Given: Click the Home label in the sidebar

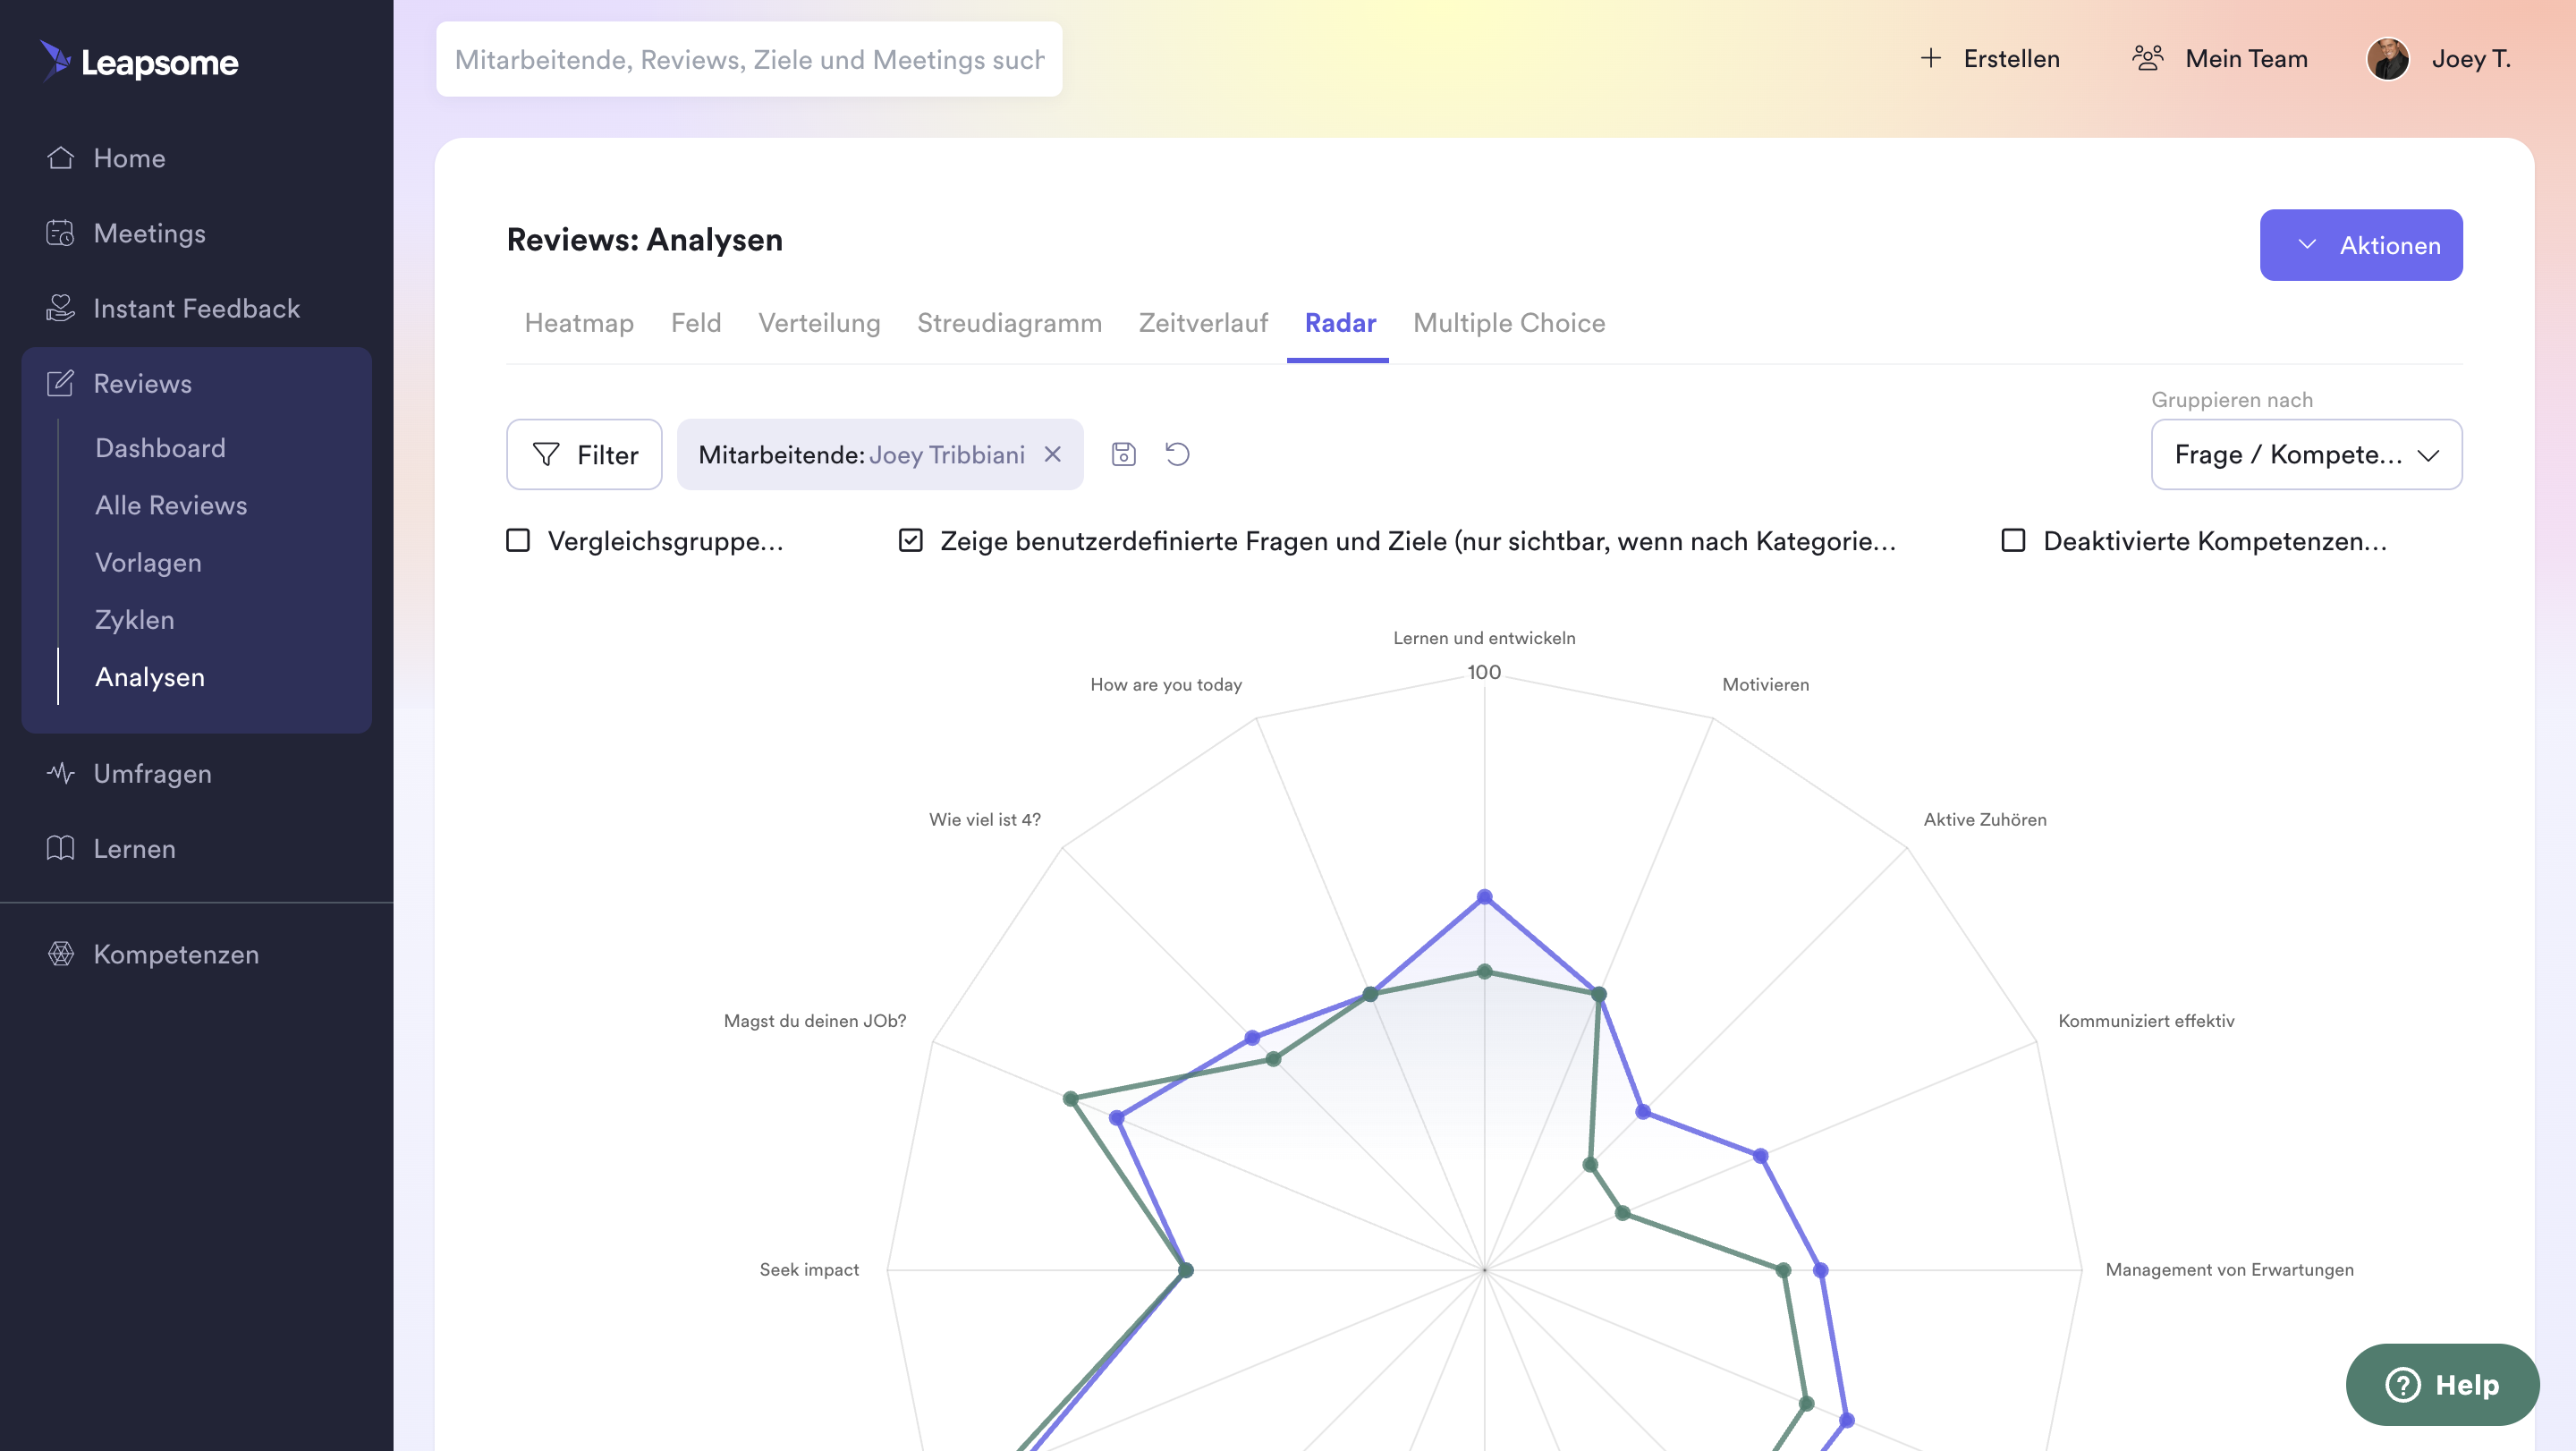Looking at the screenshot, I should click(129, 158).
